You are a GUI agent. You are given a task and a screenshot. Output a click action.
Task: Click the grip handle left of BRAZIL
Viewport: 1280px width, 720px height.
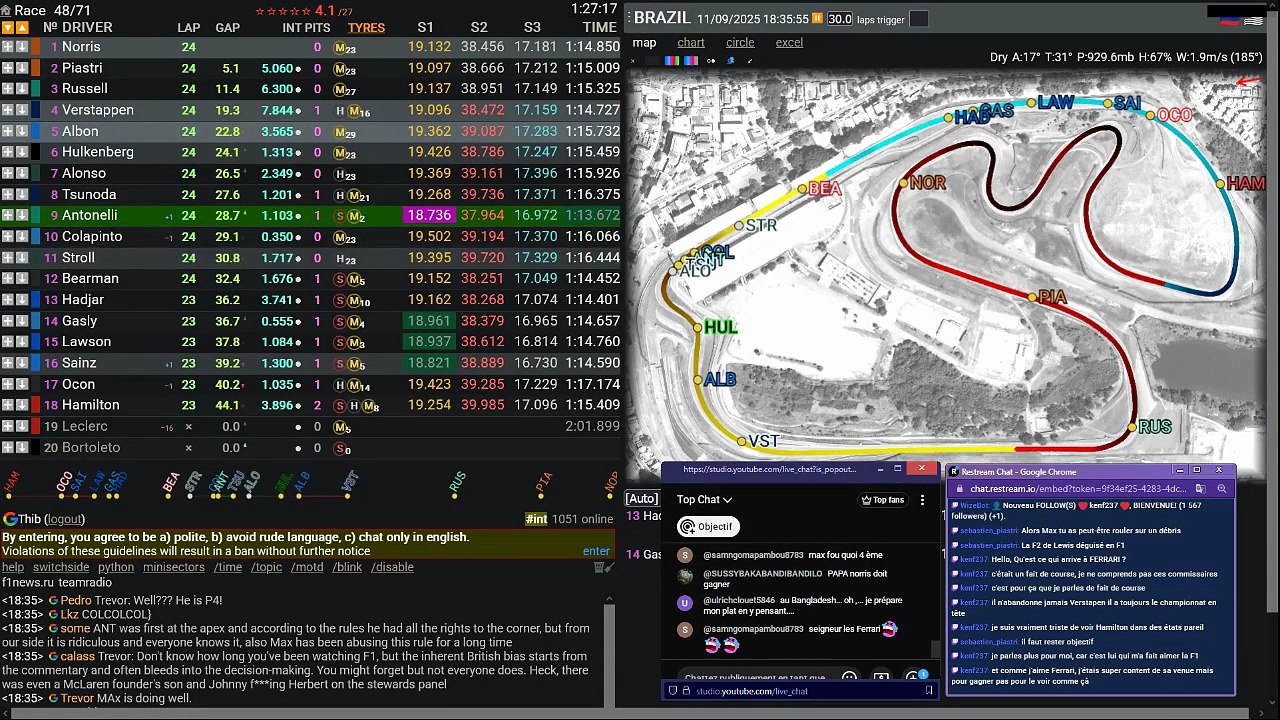[x=628, y=18]
